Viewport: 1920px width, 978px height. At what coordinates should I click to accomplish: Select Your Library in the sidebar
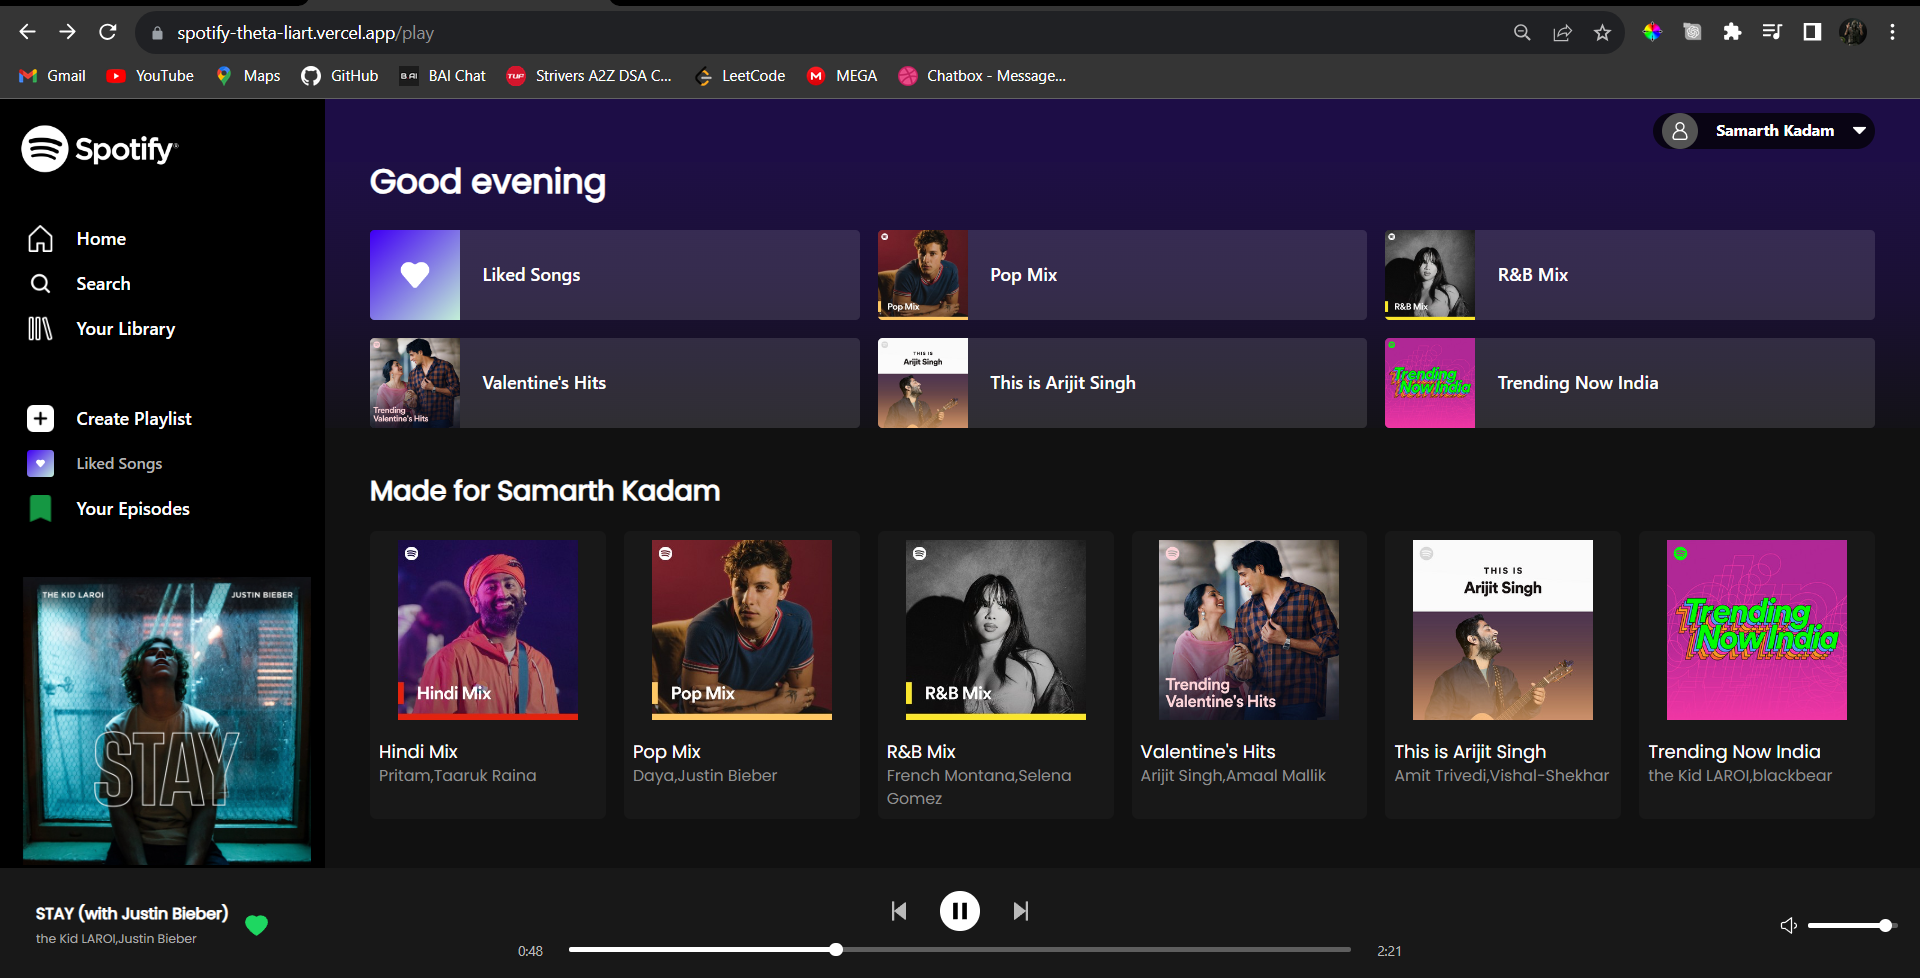[125, 329]
